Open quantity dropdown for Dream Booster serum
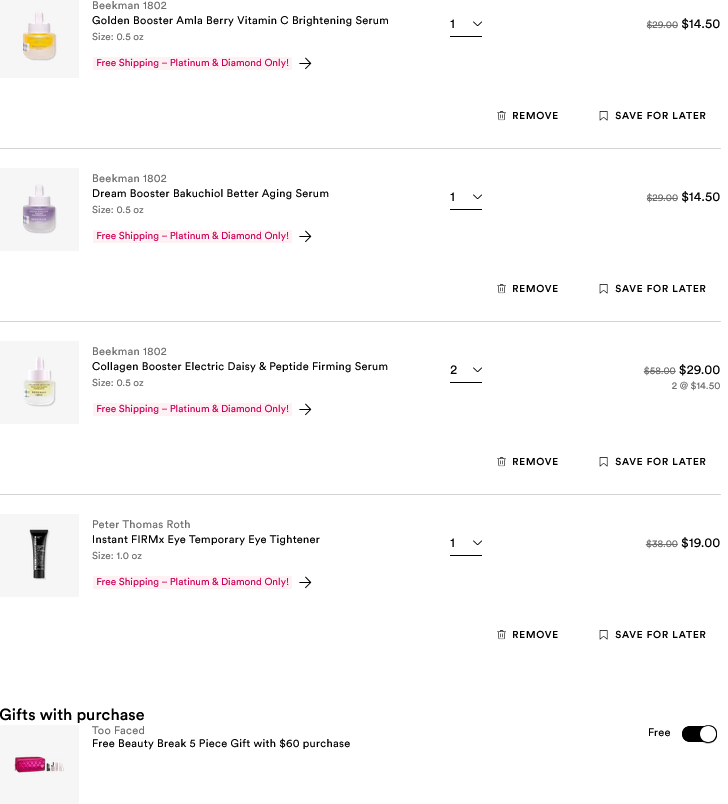 (465, 197)
